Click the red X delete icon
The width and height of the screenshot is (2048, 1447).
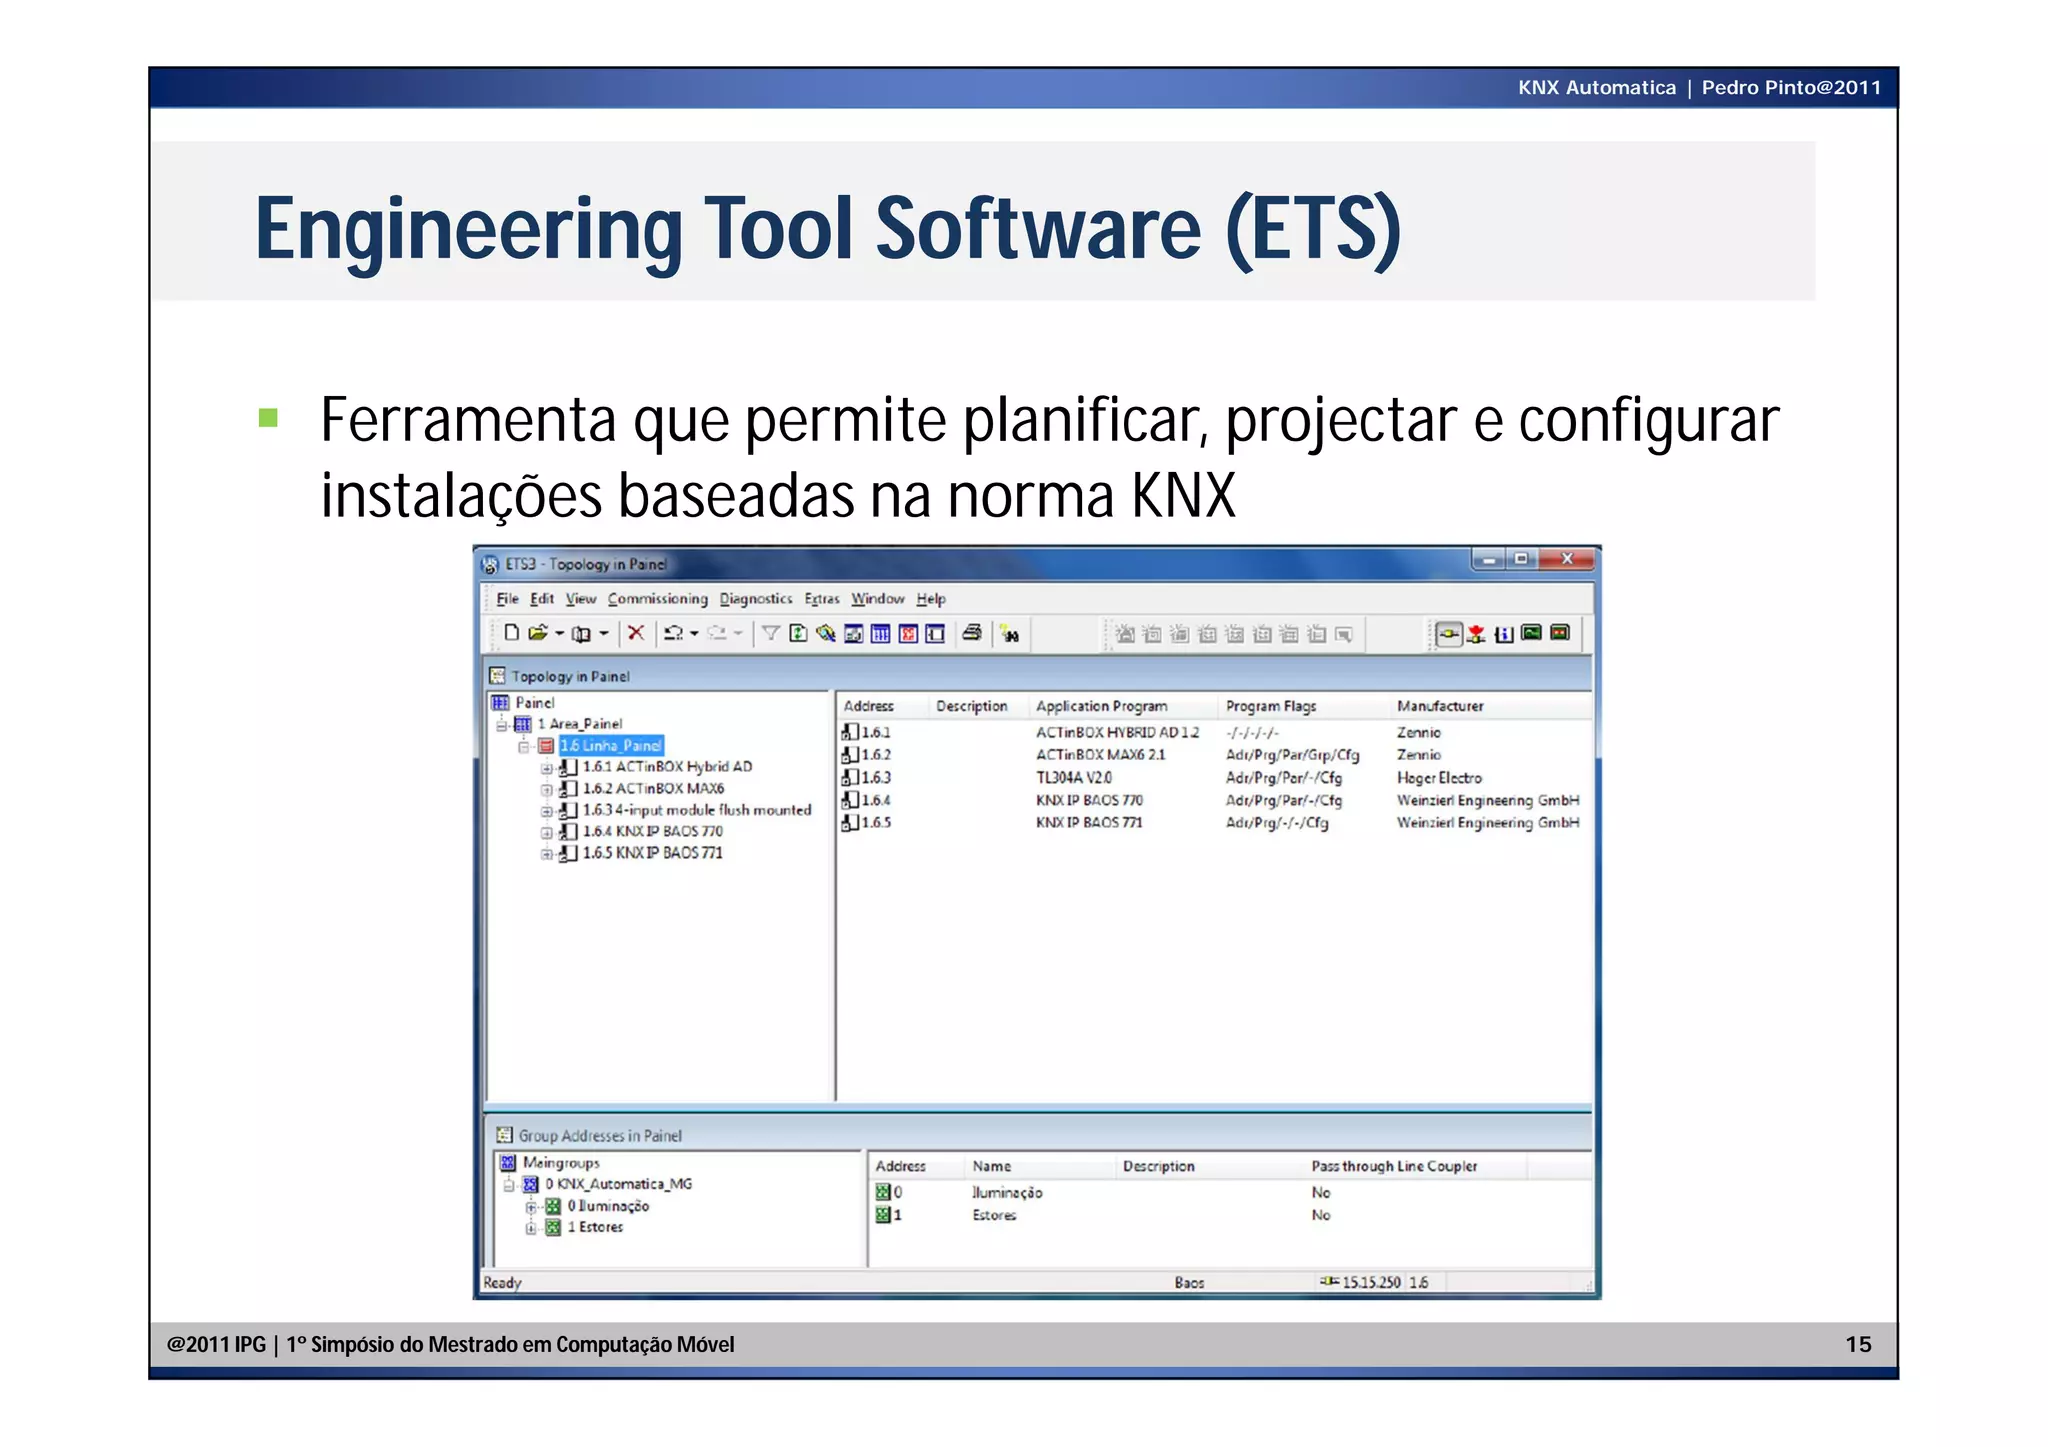click(636, 633)
